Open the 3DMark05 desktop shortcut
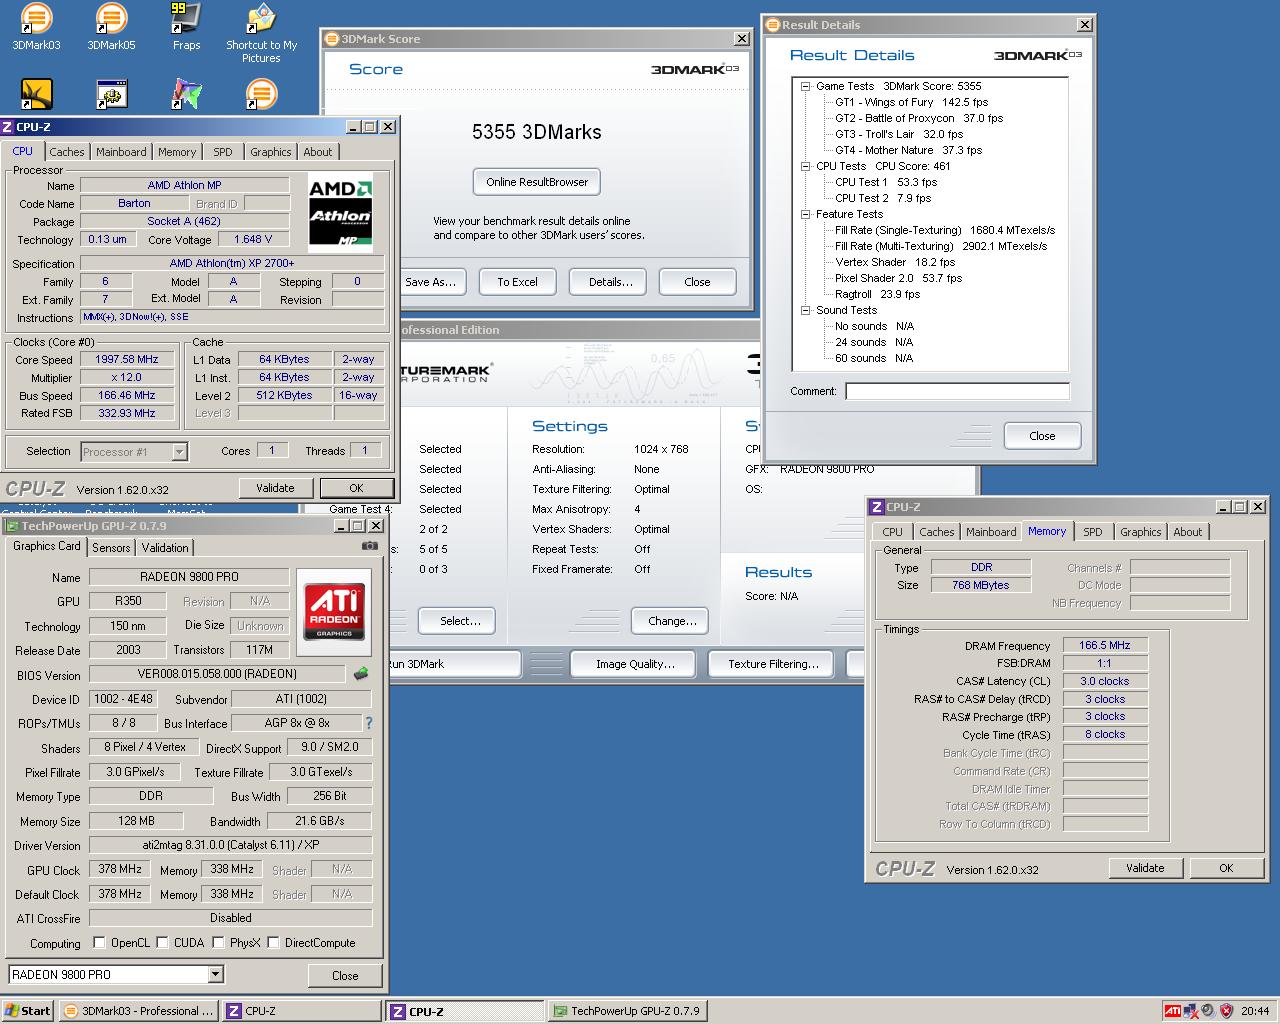 tap(111, 26)
